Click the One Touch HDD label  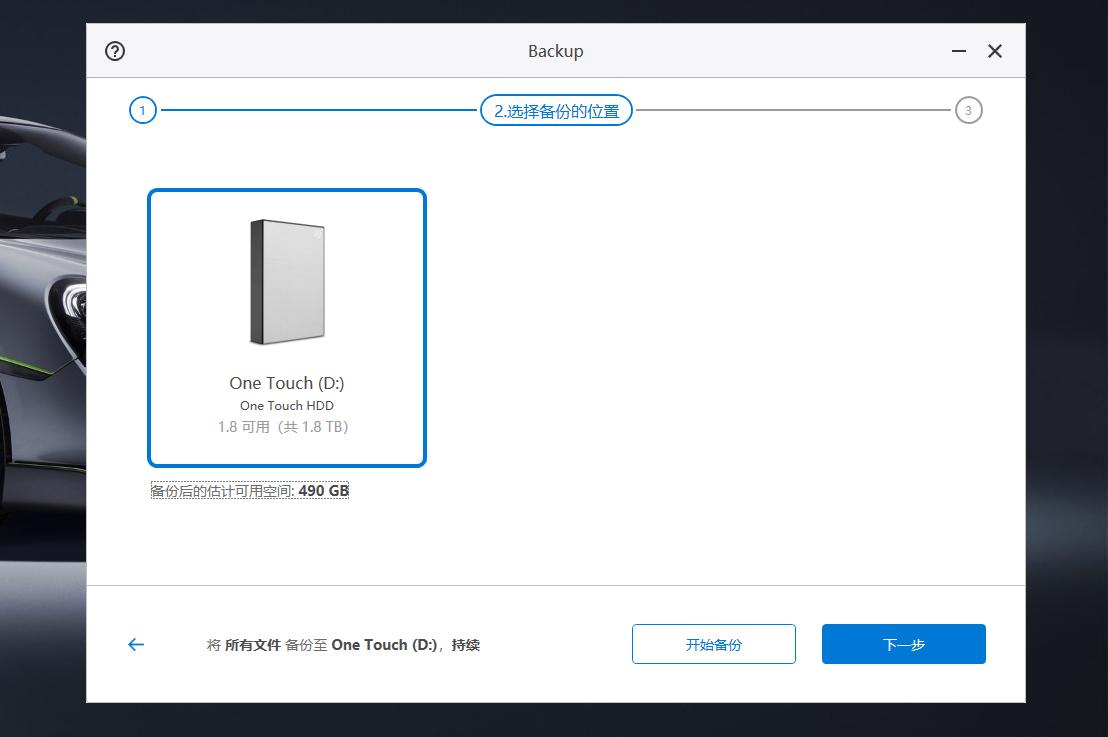tap(287, 406)
